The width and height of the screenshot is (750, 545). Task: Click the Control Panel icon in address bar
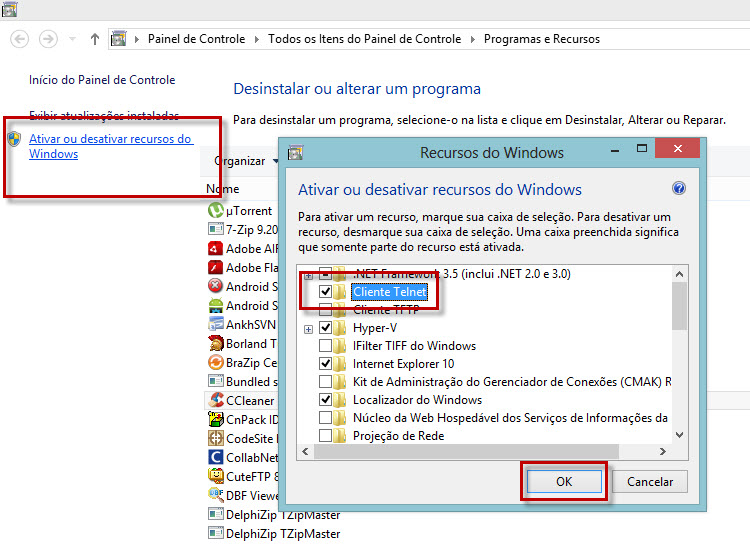(x=119, y=39)
